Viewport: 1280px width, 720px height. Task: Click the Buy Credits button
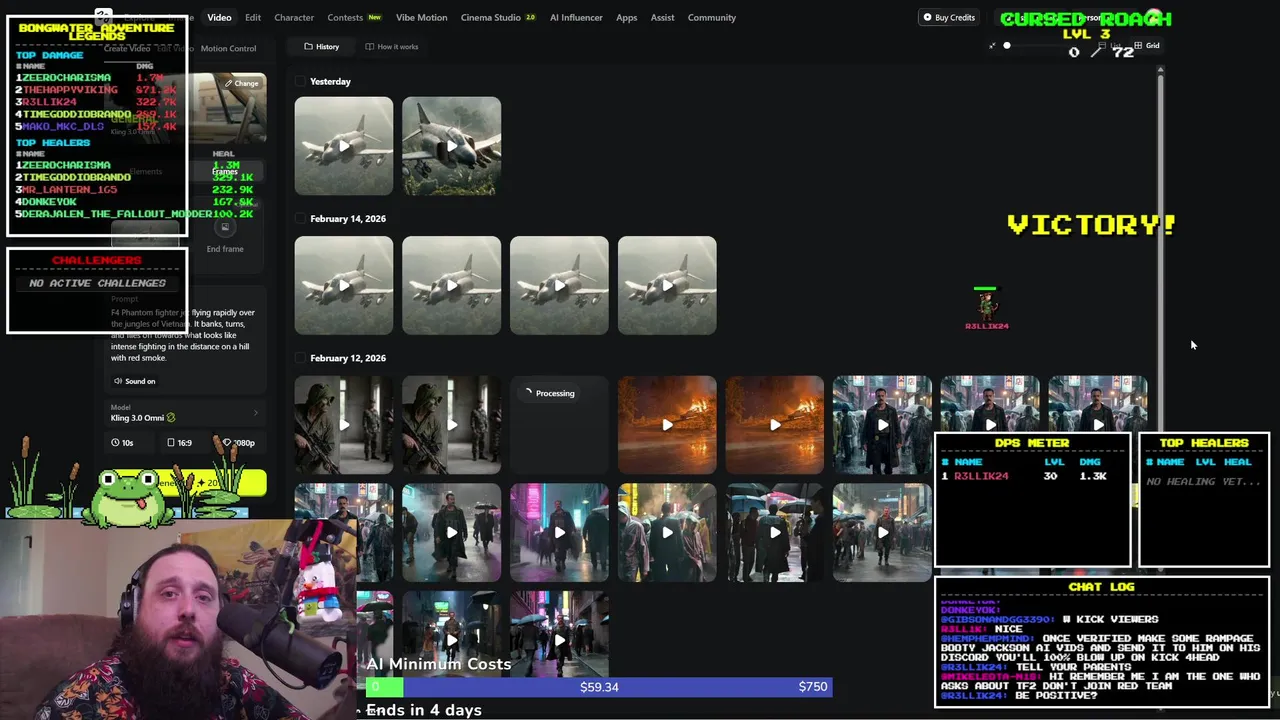[949, 17]
